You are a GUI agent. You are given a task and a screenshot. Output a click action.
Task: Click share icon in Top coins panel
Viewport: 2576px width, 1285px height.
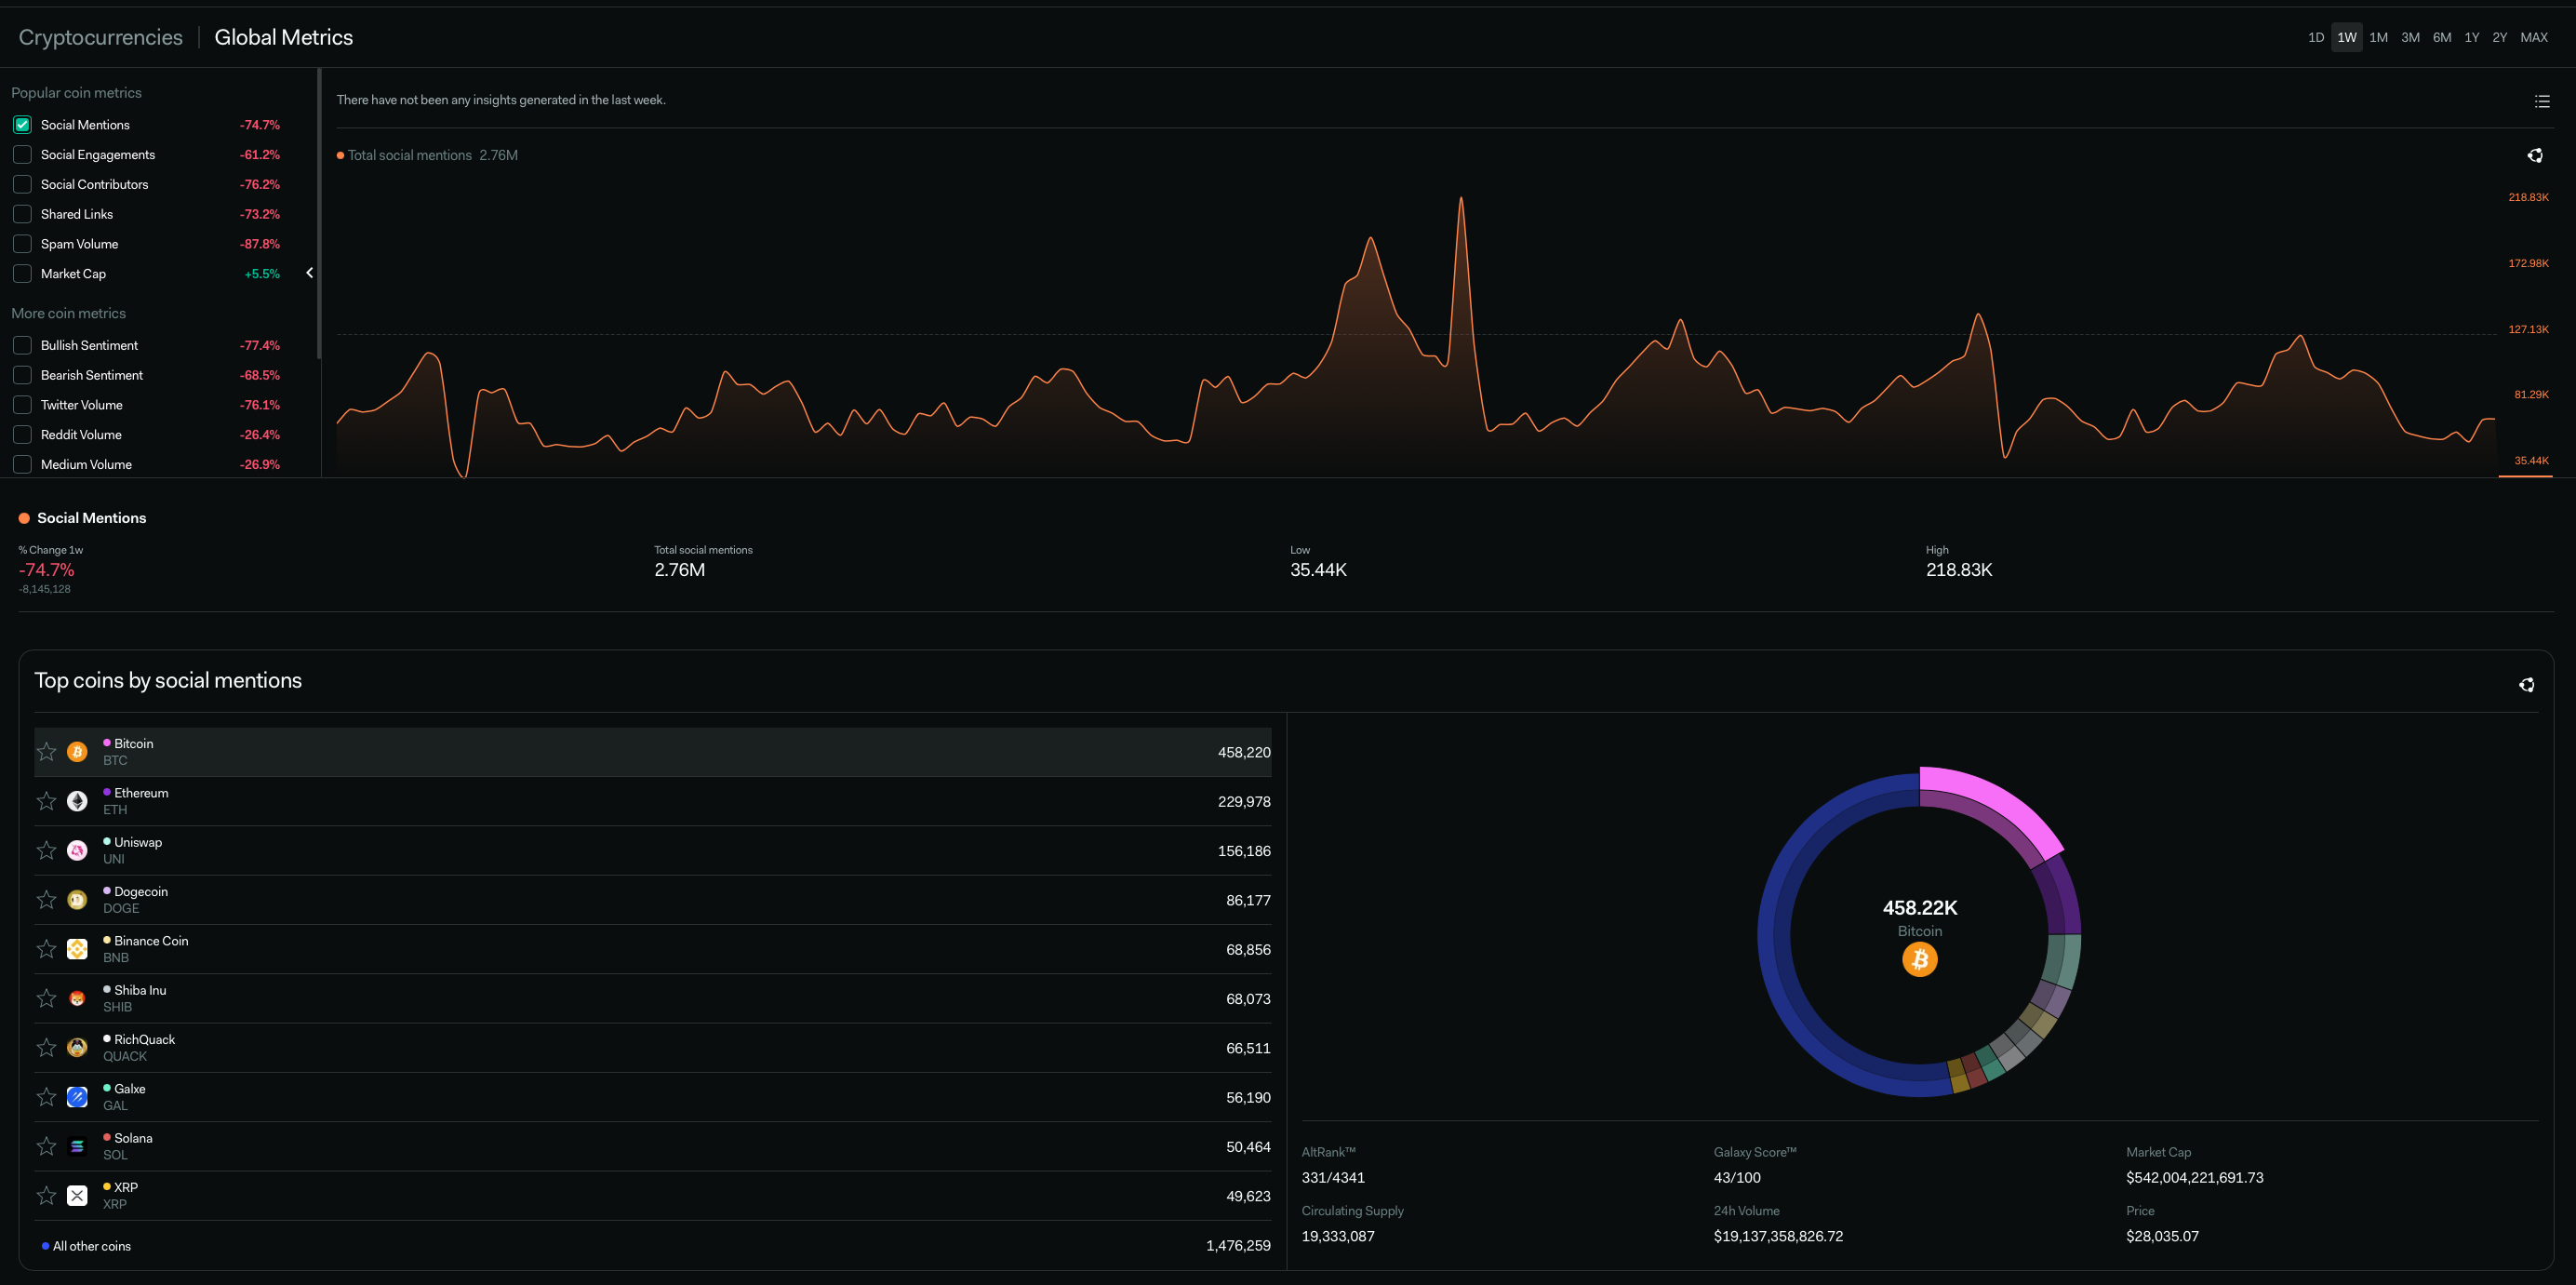(x=2526, y=685)
